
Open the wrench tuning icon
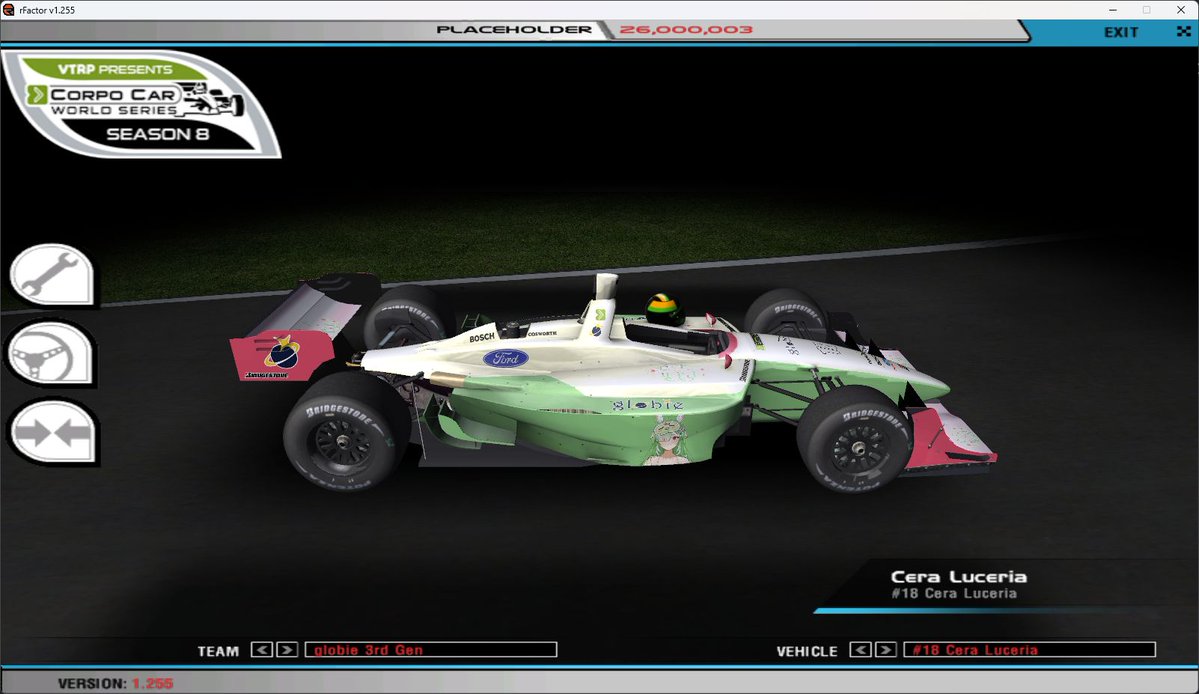pos(52,275)
